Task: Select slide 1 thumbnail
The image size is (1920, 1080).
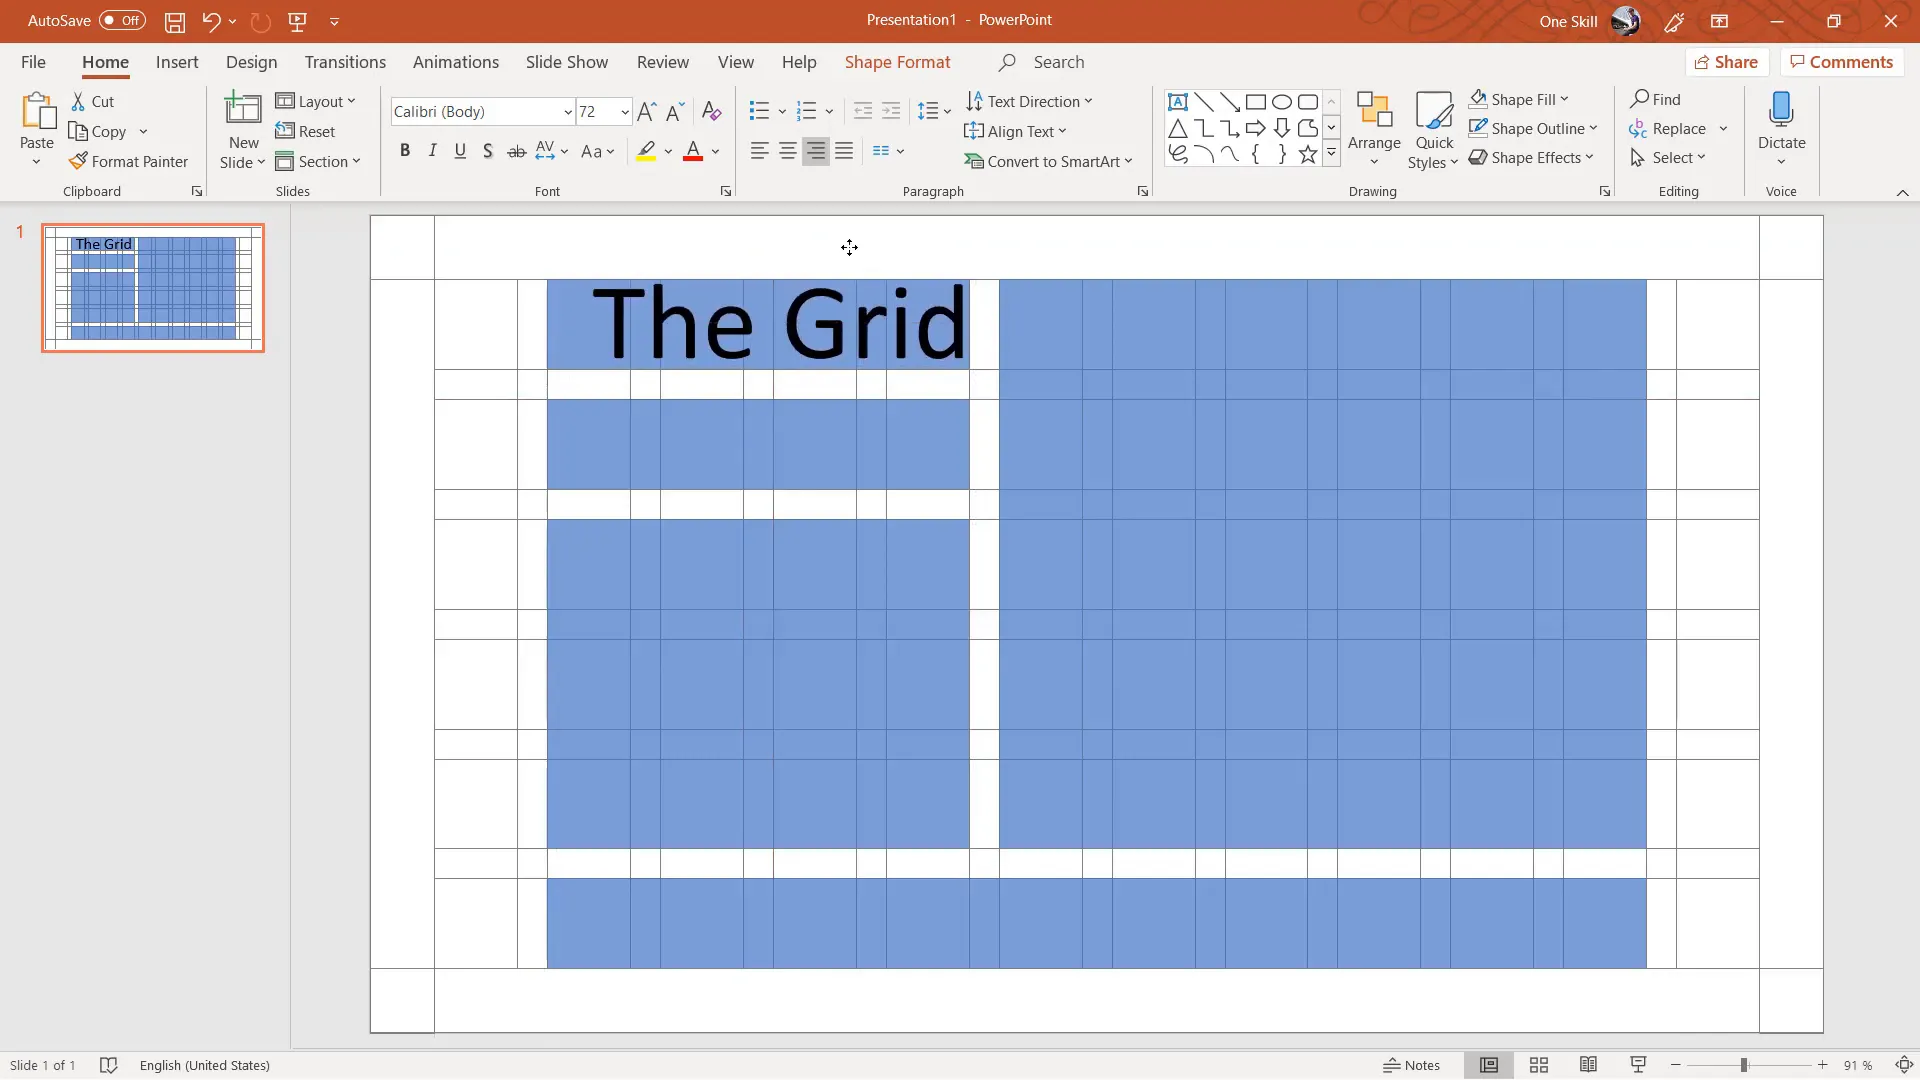Action: pos(153,288)
